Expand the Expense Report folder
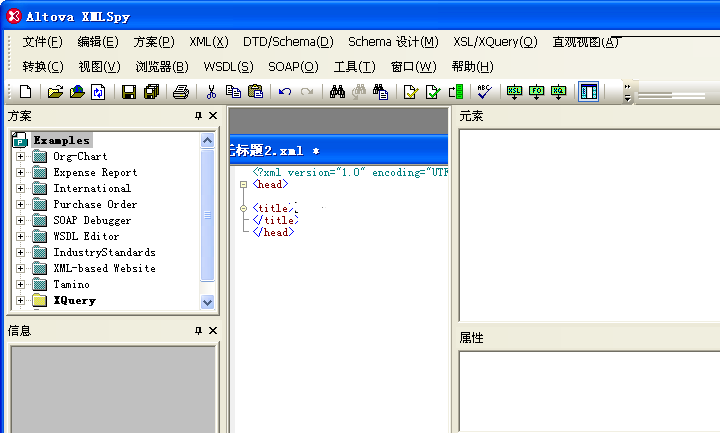Screen dimensions: 720x433 [20, 172]
